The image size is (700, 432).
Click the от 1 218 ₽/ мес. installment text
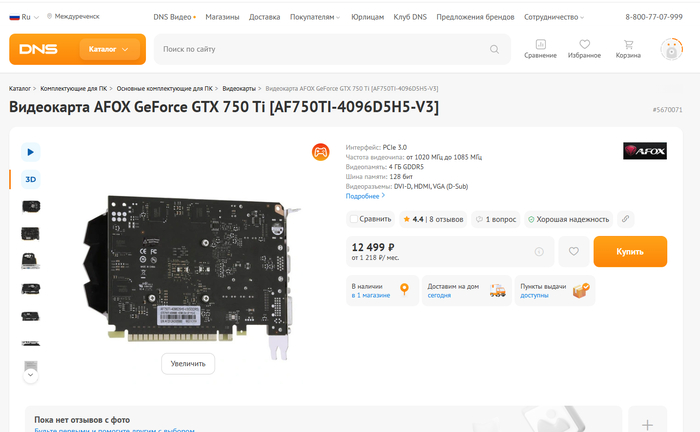coord(375,258)
